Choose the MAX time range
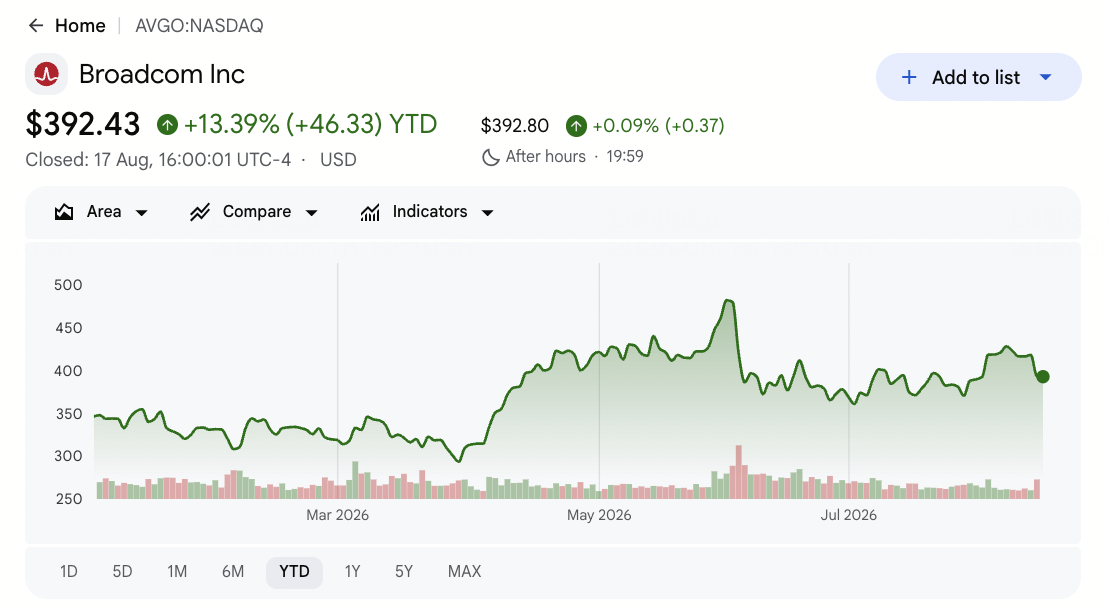The width and height of the screenshot is (1110, 606). [464, 572]
